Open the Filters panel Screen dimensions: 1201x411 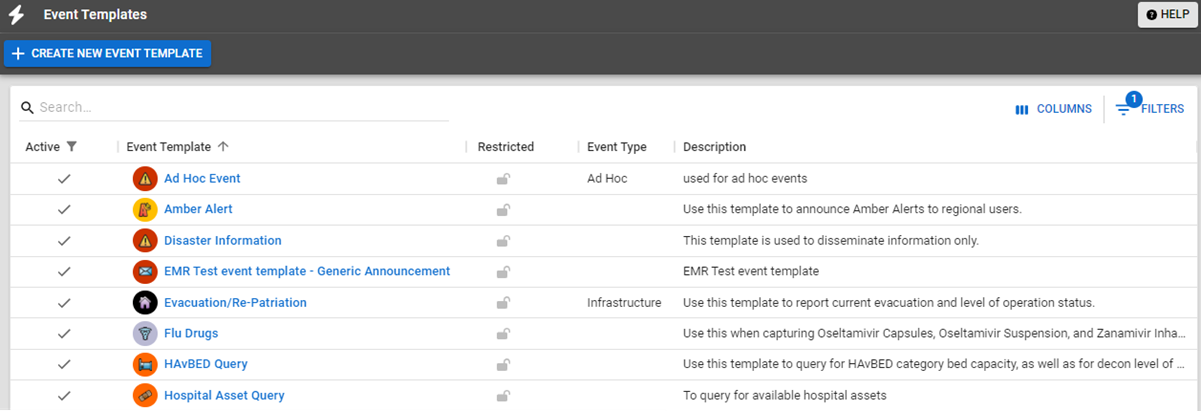point(1150,108)
